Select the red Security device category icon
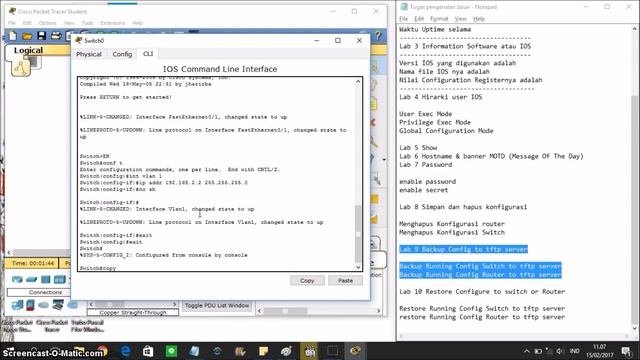 30,305
